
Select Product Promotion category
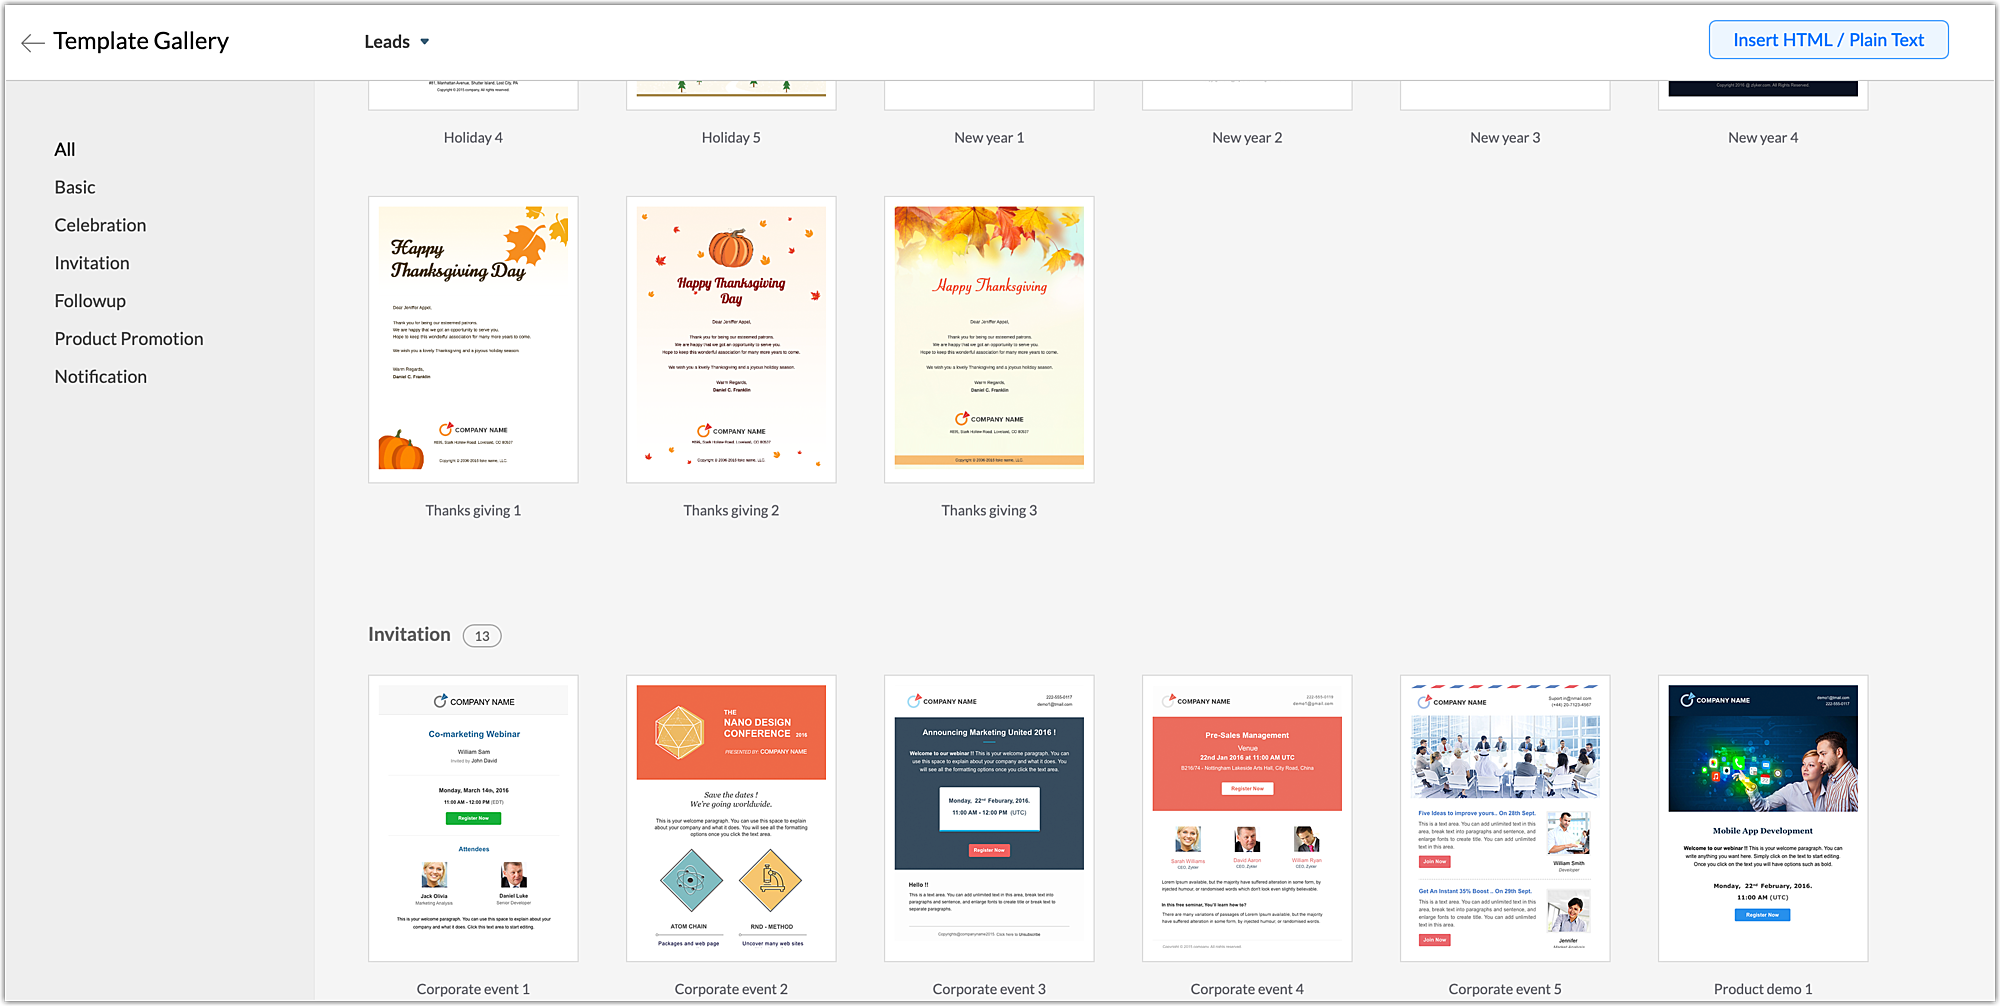pyautogui.click(x=129, y=339)
